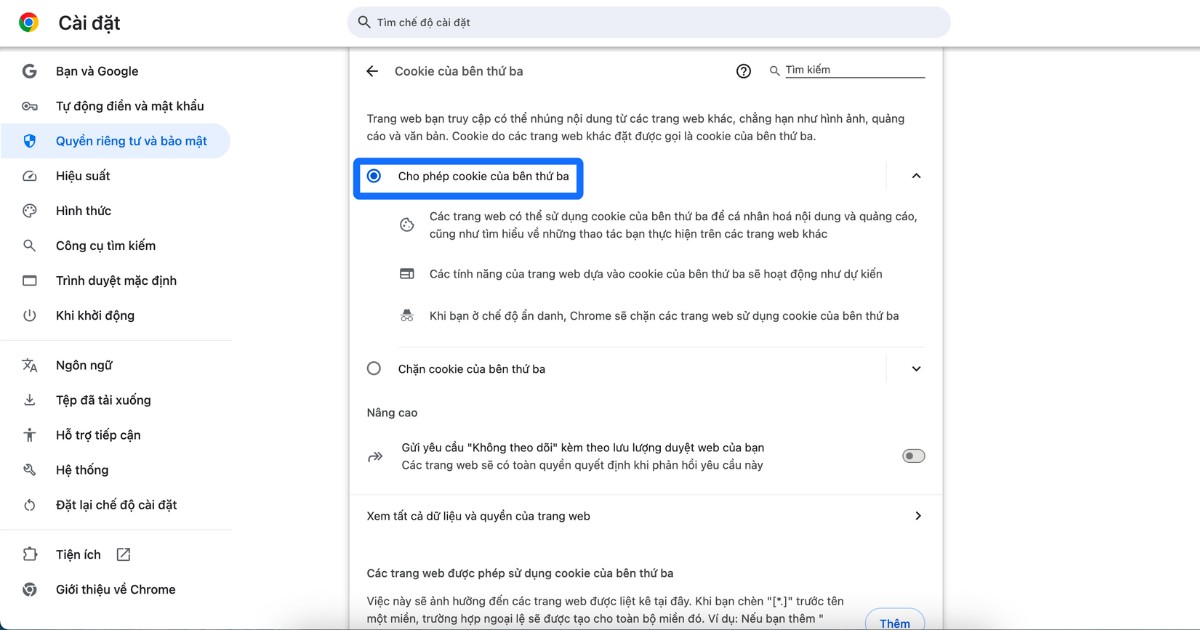Click the back arrow on cookie settings page

371,71
